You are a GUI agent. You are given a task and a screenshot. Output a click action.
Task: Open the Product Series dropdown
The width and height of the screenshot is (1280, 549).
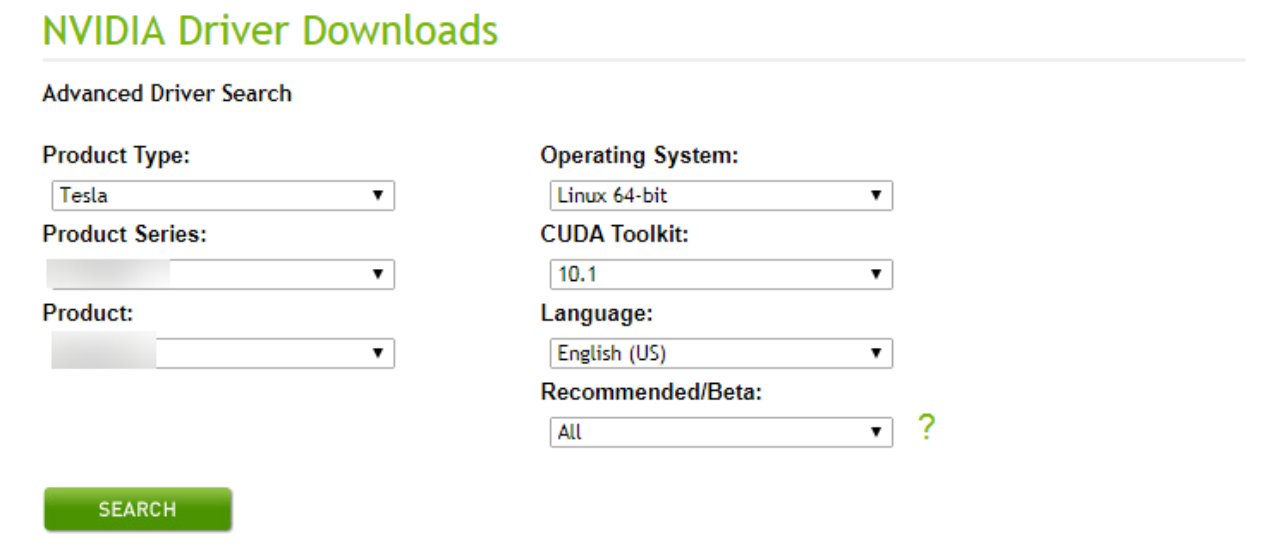click(223, 274)
